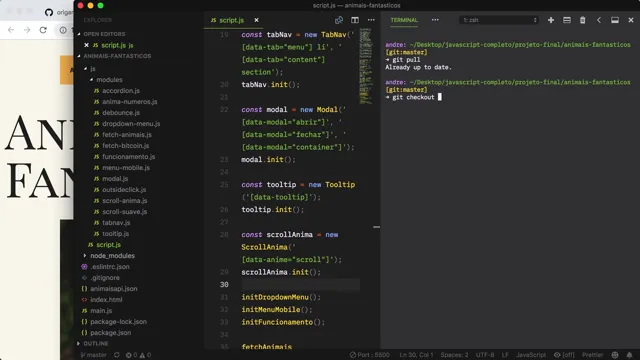Open fetch-animais.js file
This screenshot has width=640, height=360.
point(127,135)
